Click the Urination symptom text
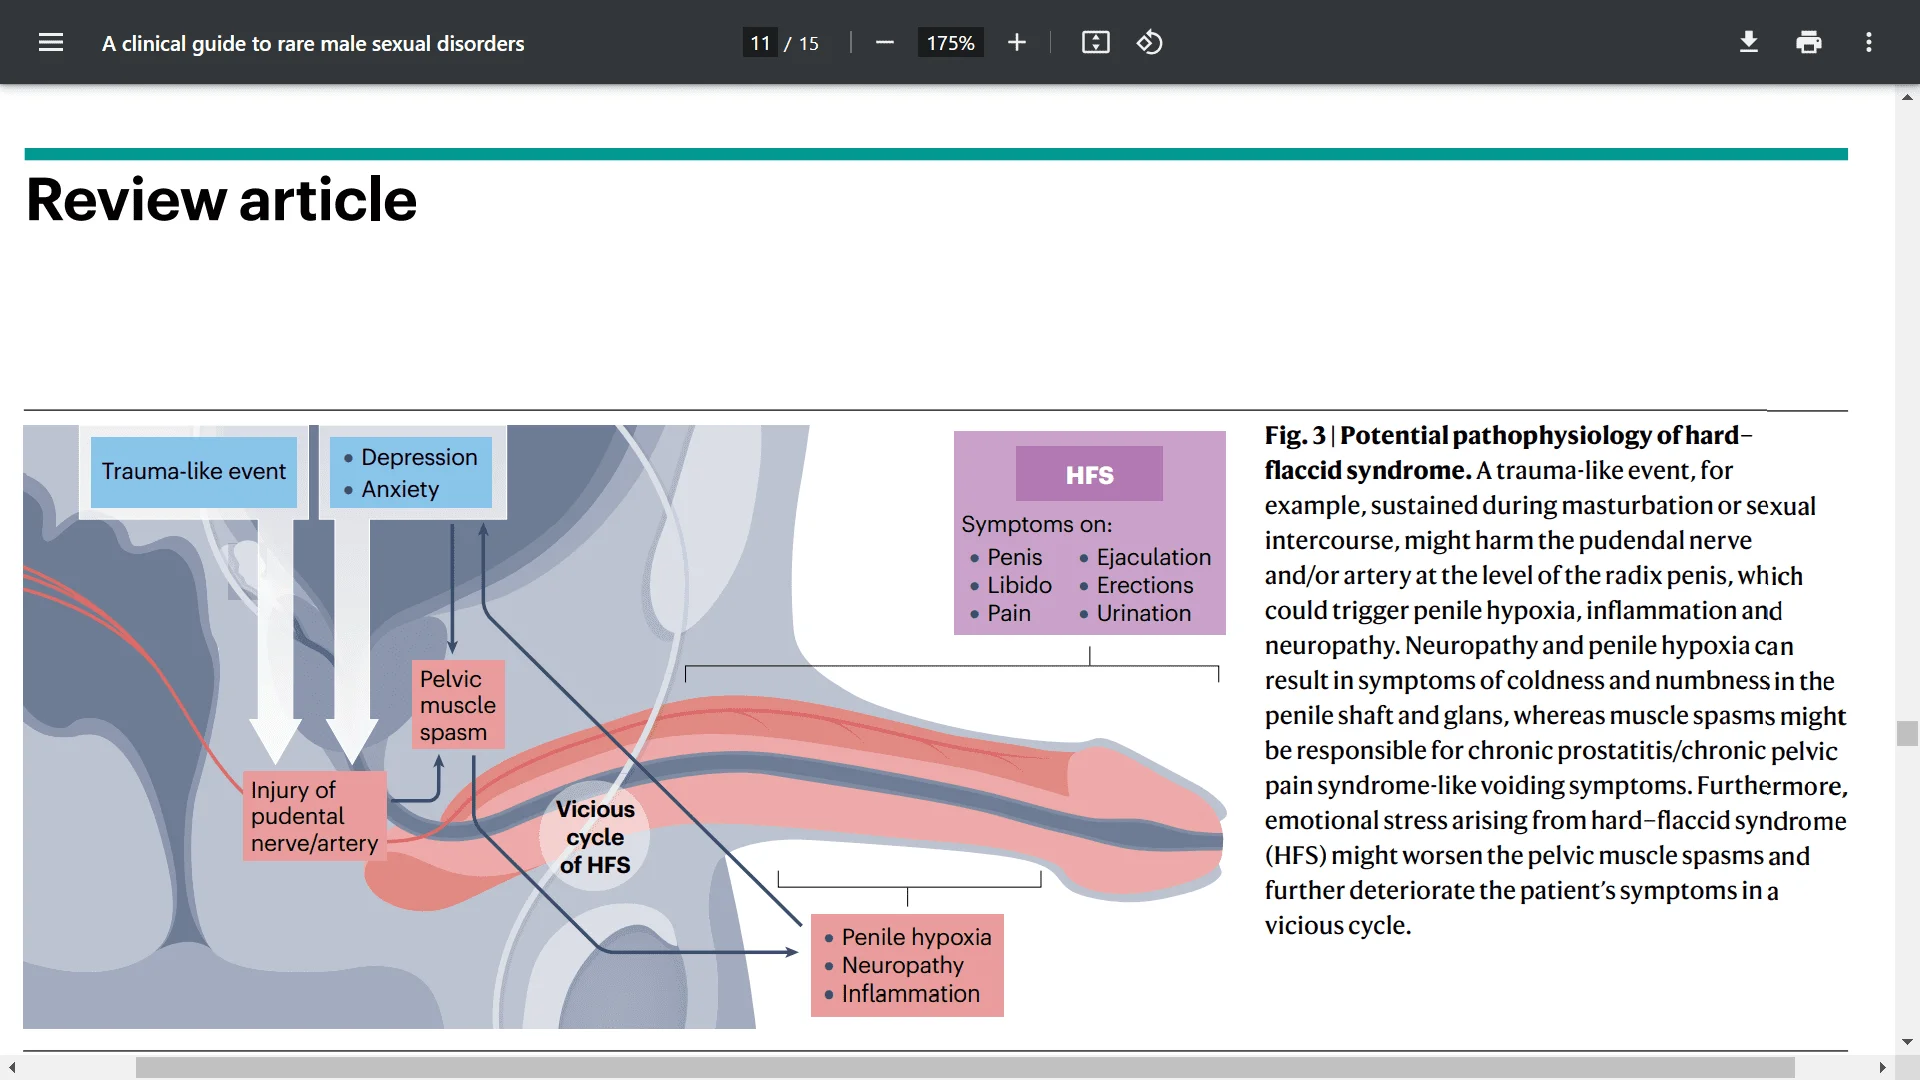Image resolution: width=1920 pixels, height=1080 pixels. tap(1143, 613)
